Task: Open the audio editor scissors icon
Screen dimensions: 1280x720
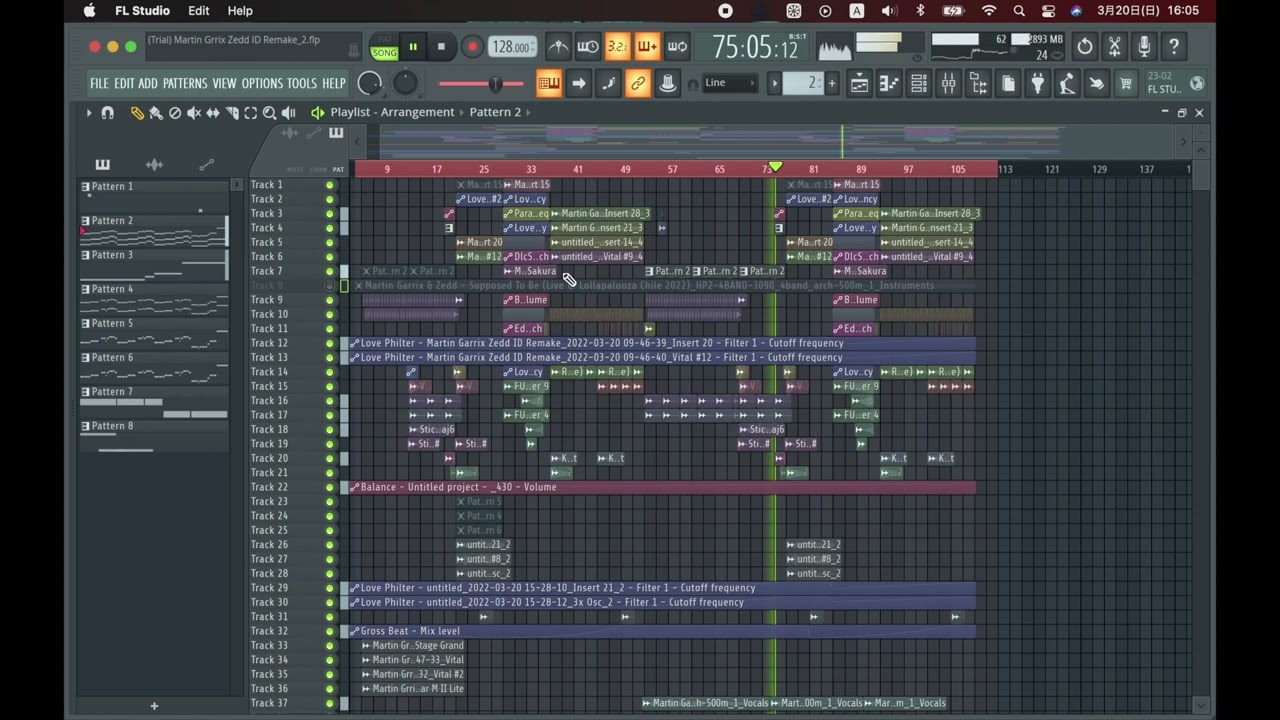Action: 1114,46
